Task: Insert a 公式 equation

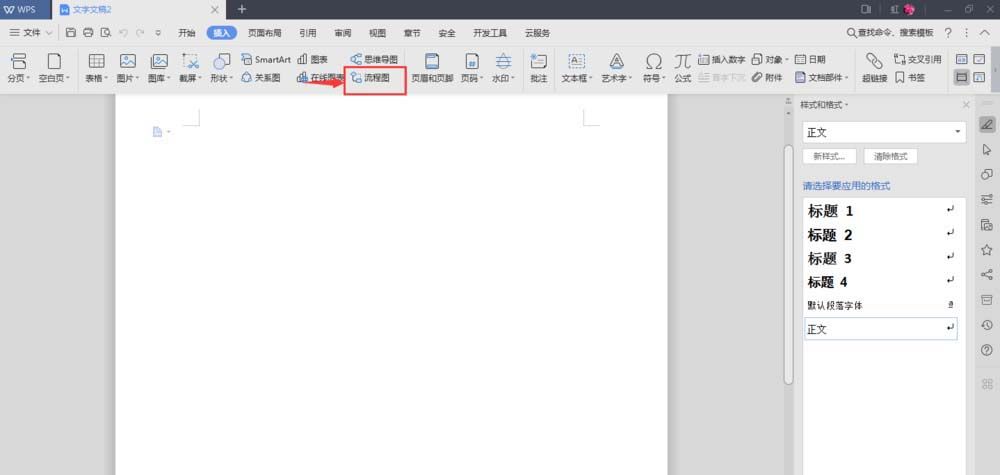Action: (682, 68)
